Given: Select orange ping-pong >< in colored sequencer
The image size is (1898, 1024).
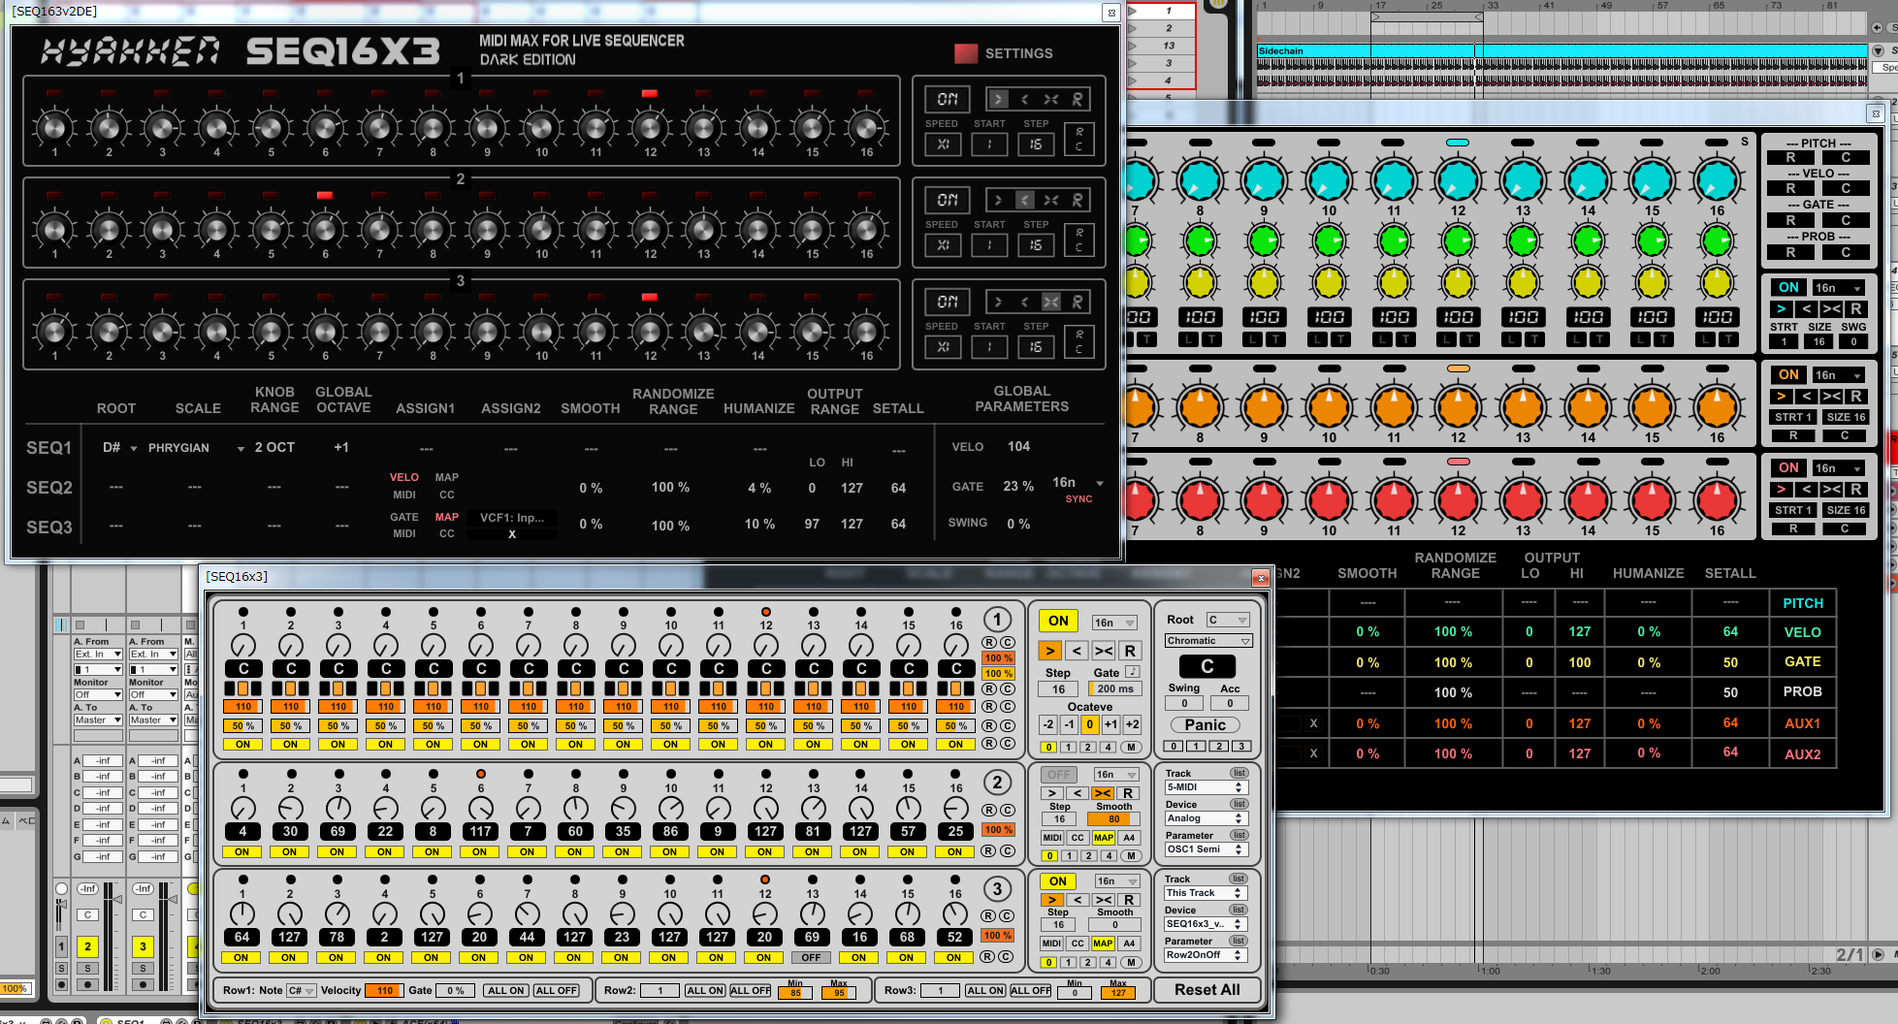Looking at the screenshot, I should [1831, 397].
